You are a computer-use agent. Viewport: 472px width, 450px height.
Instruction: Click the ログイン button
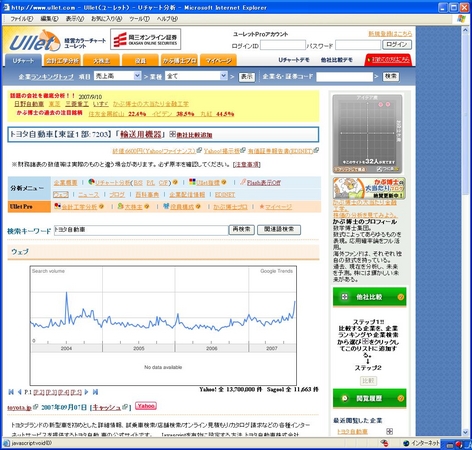tap(397, 44)
